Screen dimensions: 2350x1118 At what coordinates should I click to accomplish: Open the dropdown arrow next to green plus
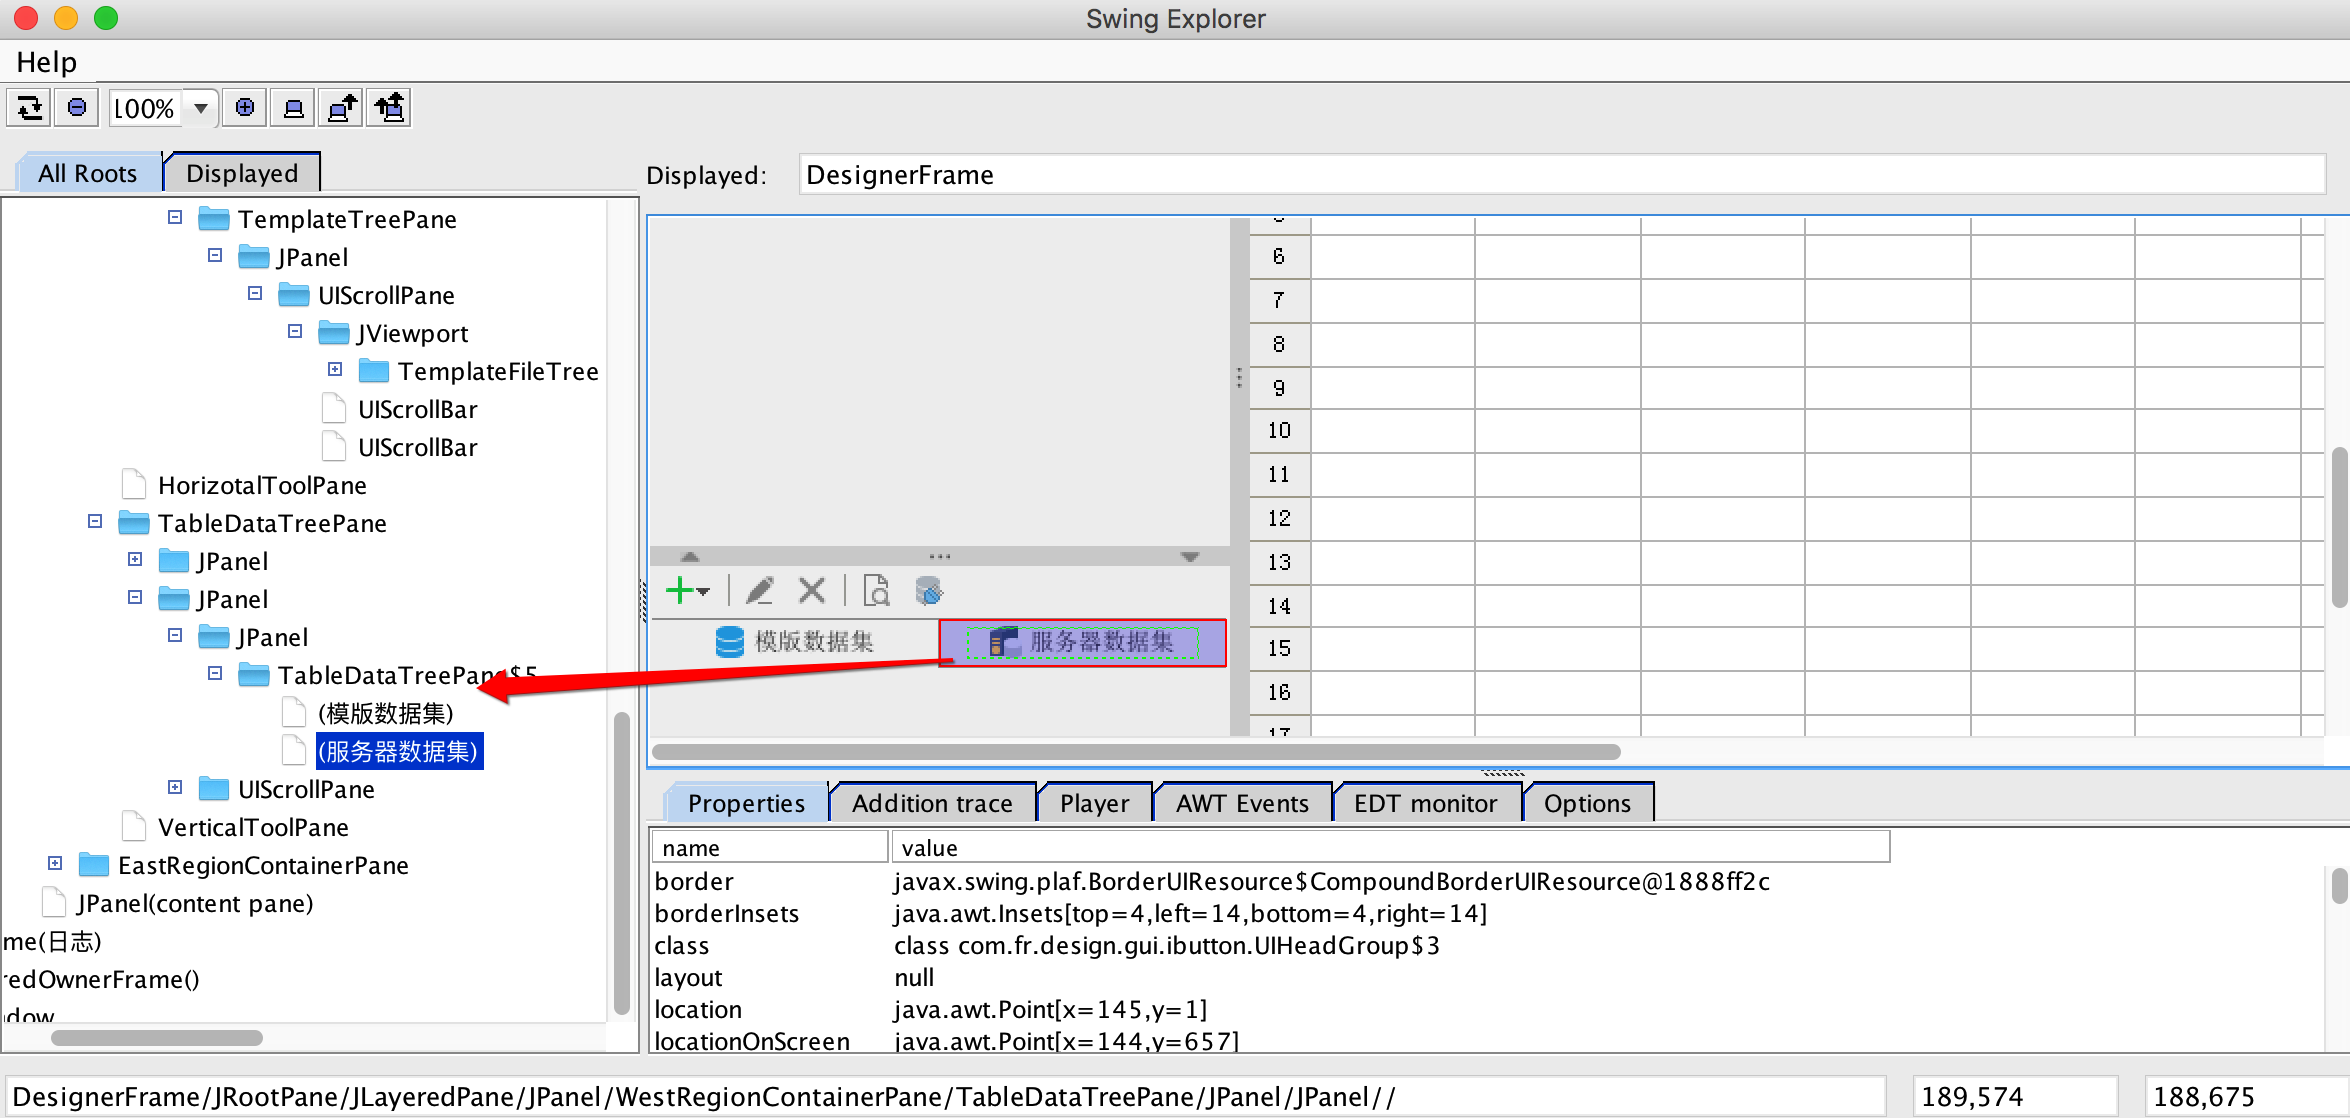(704, 592)
